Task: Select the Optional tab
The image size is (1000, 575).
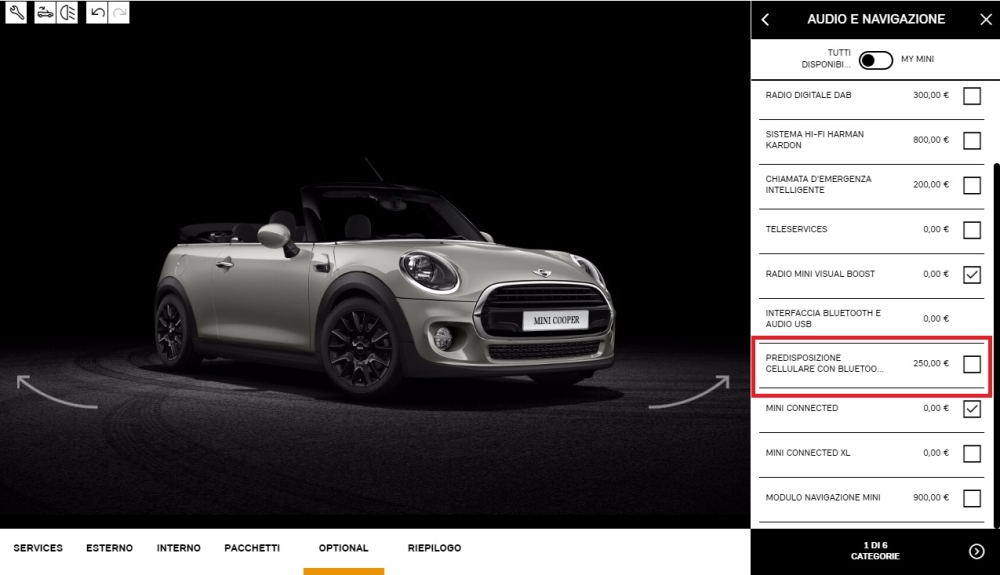Action: click(x=344, y=548)
